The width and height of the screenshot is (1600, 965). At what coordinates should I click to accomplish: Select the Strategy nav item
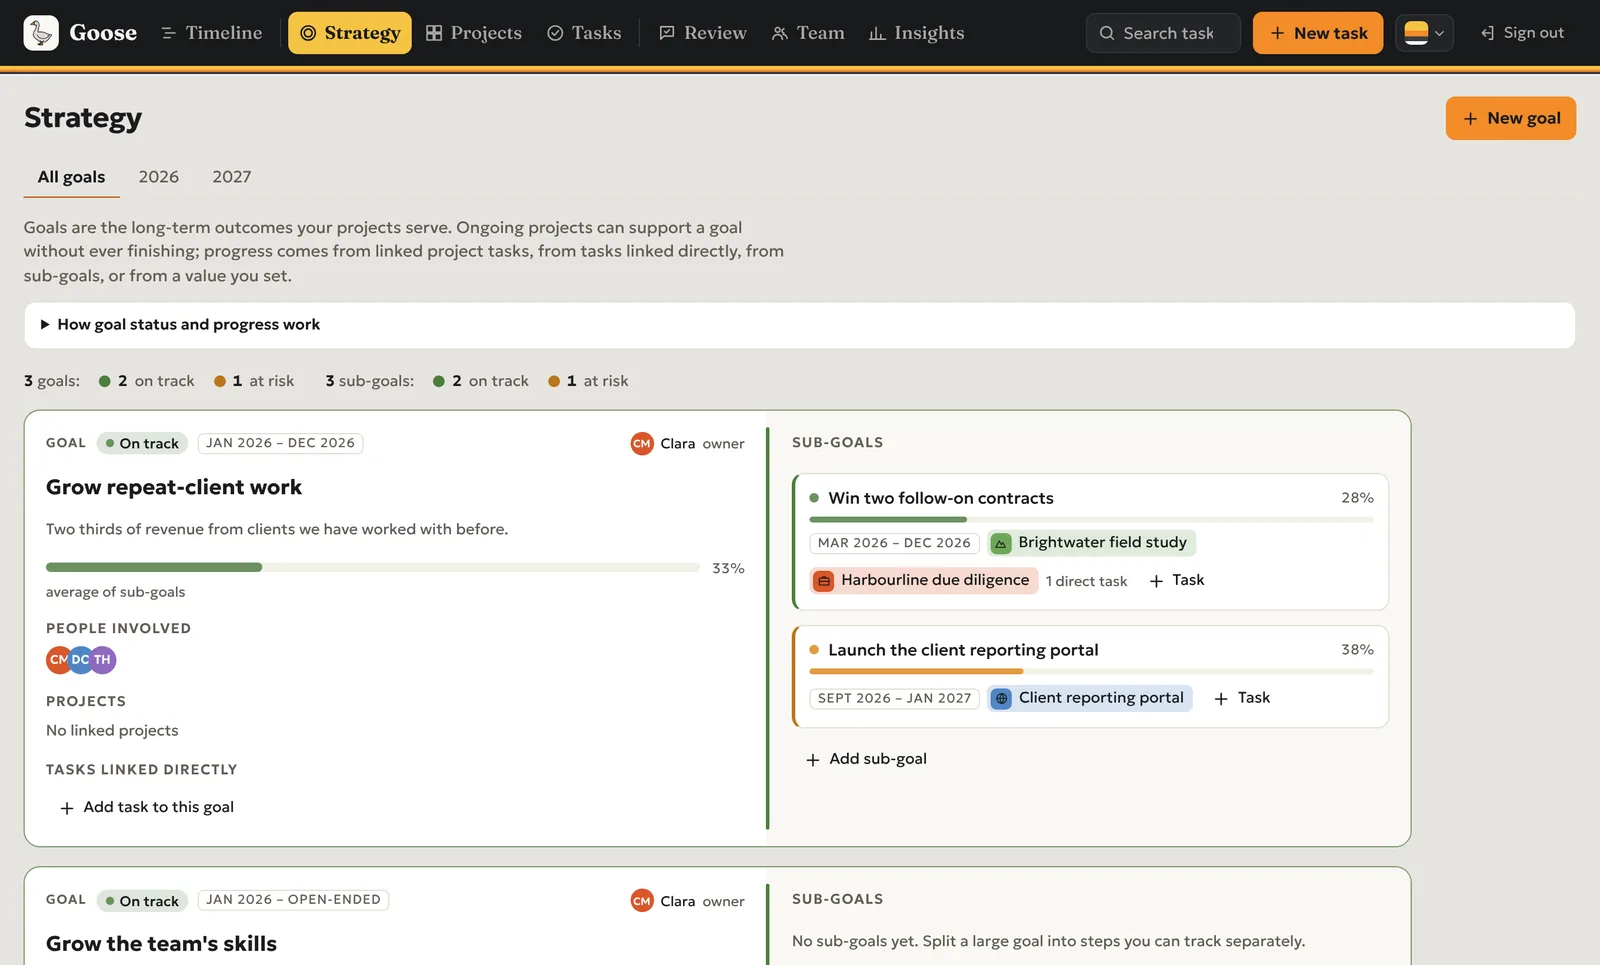click(350, 33)
